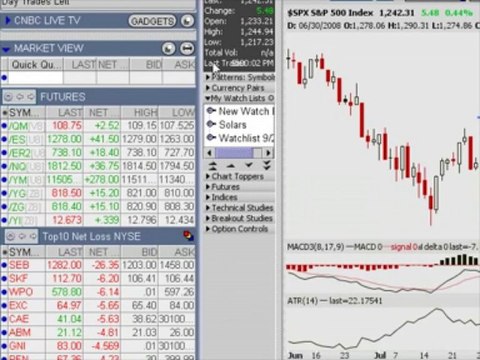Expand Patterns: Symbol section

pyautogui.click(x=240, y=77)
